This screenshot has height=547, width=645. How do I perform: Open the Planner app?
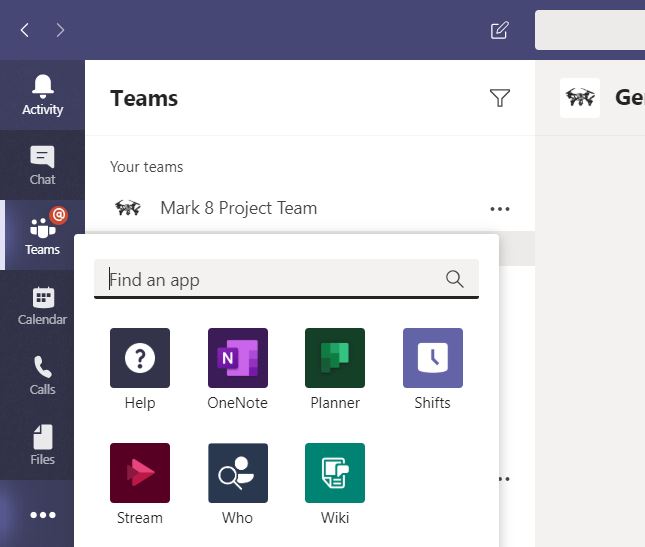335,358
